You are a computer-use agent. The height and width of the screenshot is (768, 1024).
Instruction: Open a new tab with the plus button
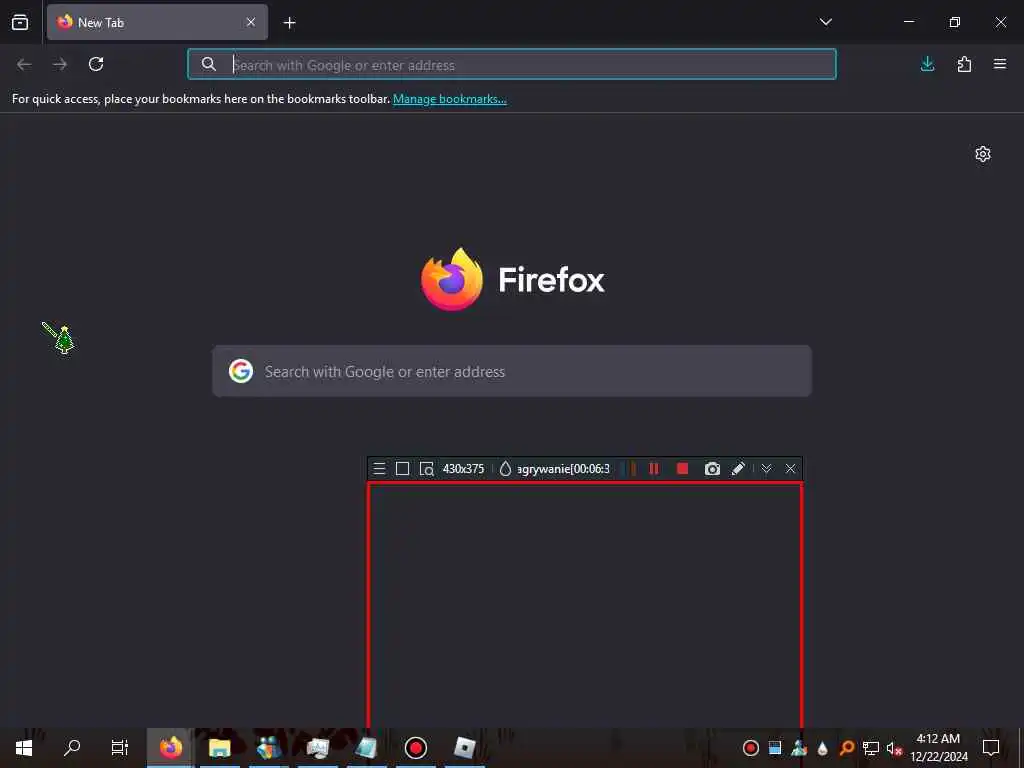(289, 23)
